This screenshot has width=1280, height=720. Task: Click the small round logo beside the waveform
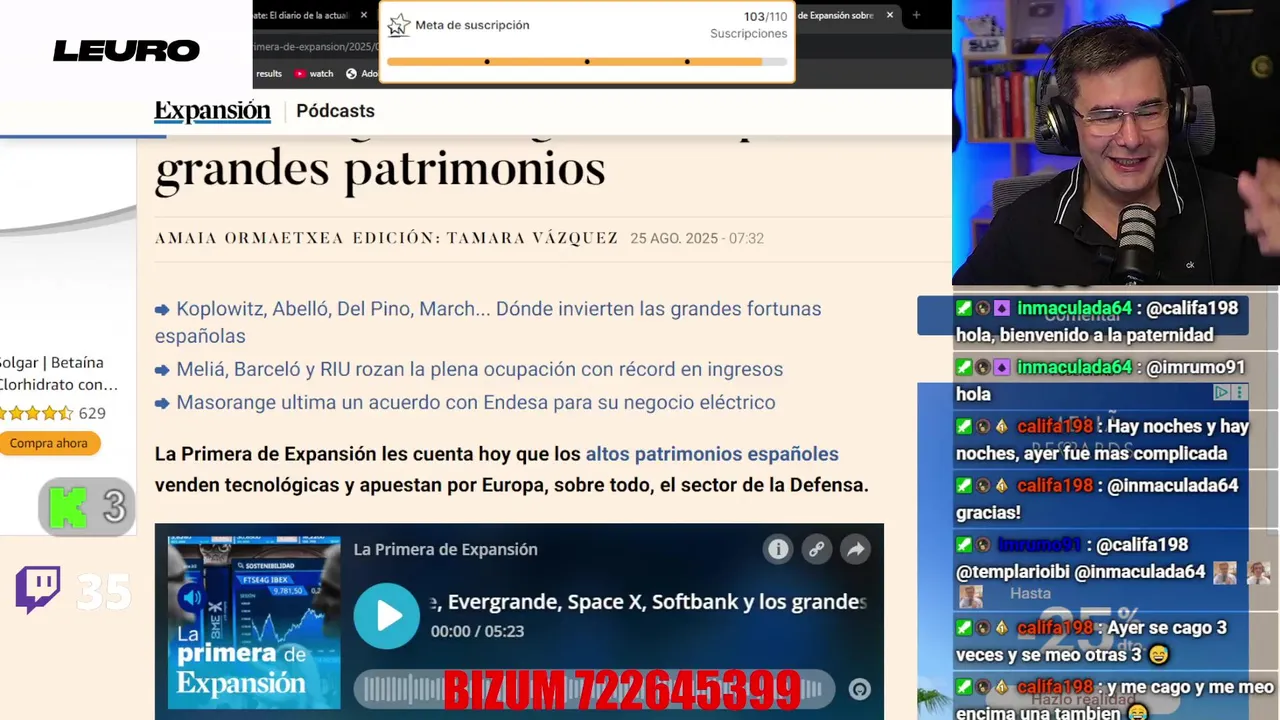pos(859,689)
